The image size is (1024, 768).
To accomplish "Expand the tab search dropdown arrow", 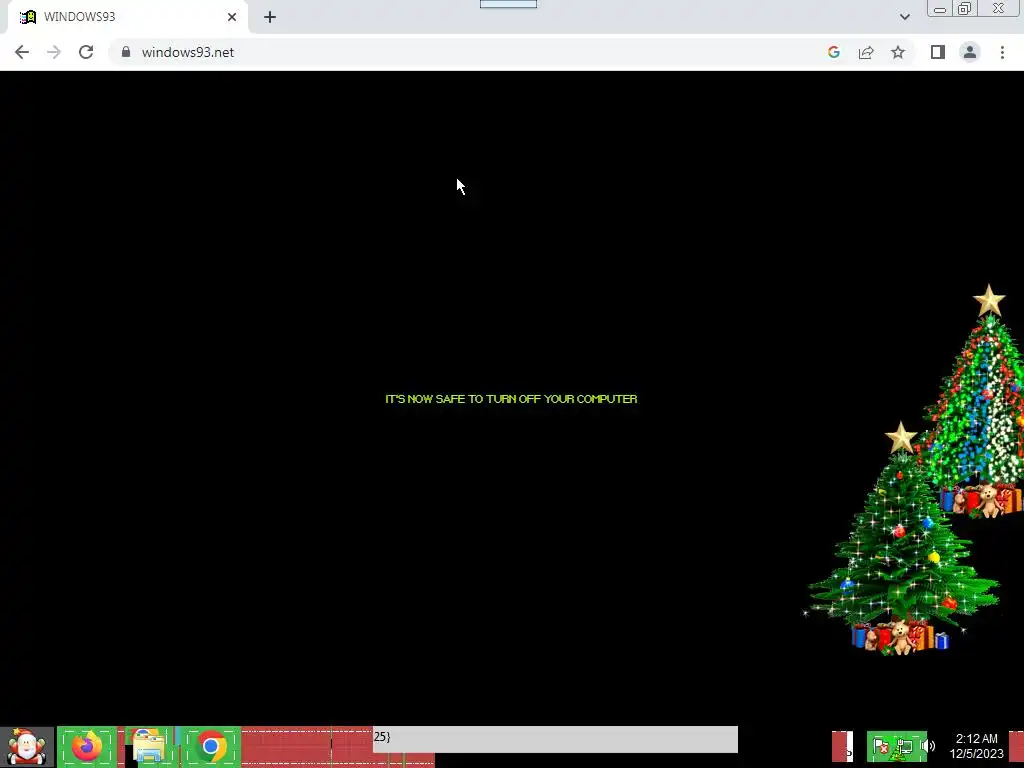I will click(904, 17).
